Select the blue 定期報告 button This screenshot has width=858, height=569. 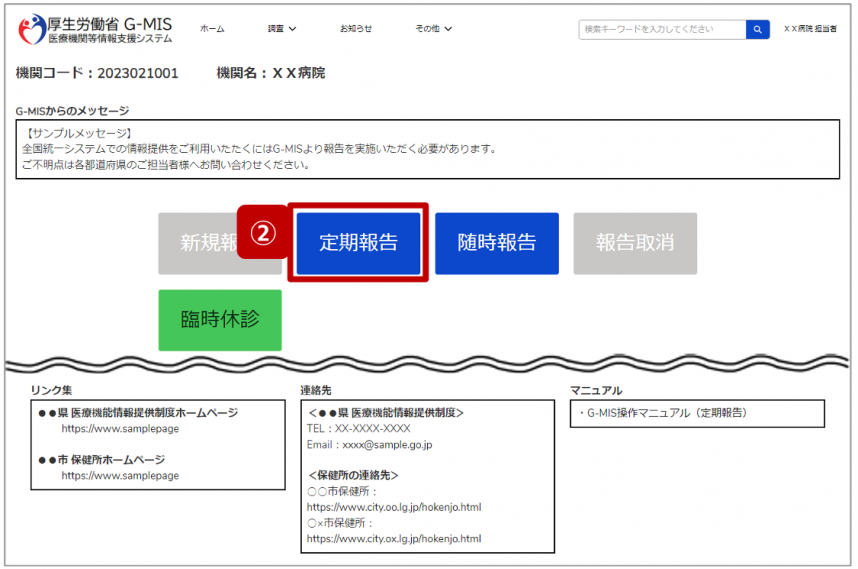tap(358, 243)
